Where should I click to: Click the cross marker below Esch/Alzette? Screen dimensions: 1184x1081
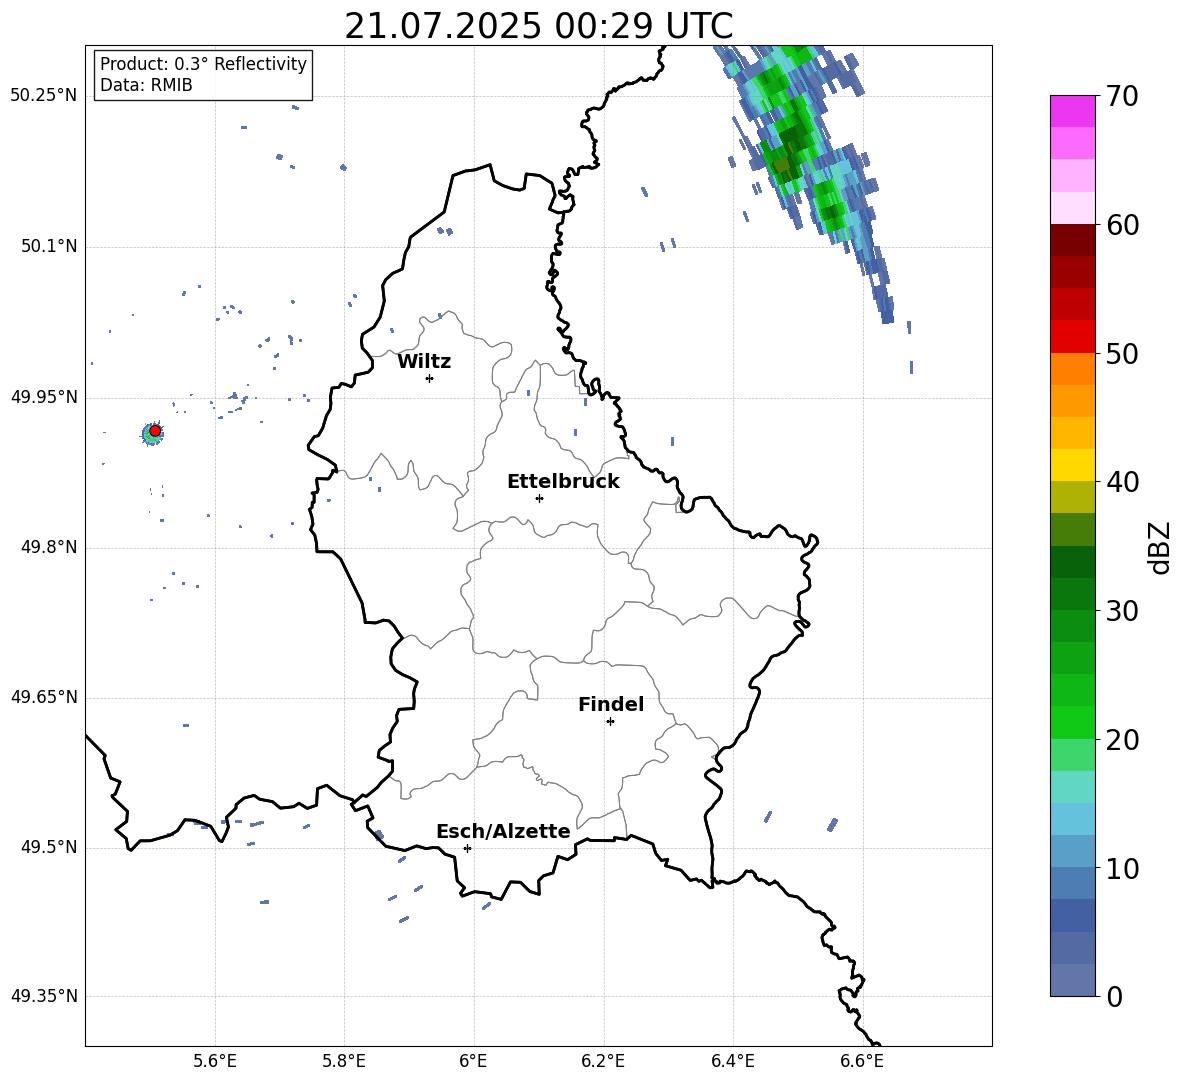coord(467,848)
